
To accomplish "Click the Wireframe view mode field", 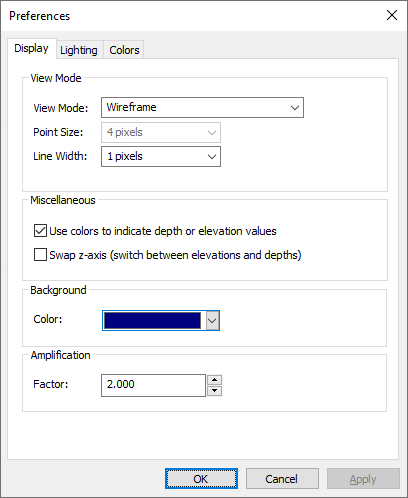I will pyautogui.click(x=202, y=107).
